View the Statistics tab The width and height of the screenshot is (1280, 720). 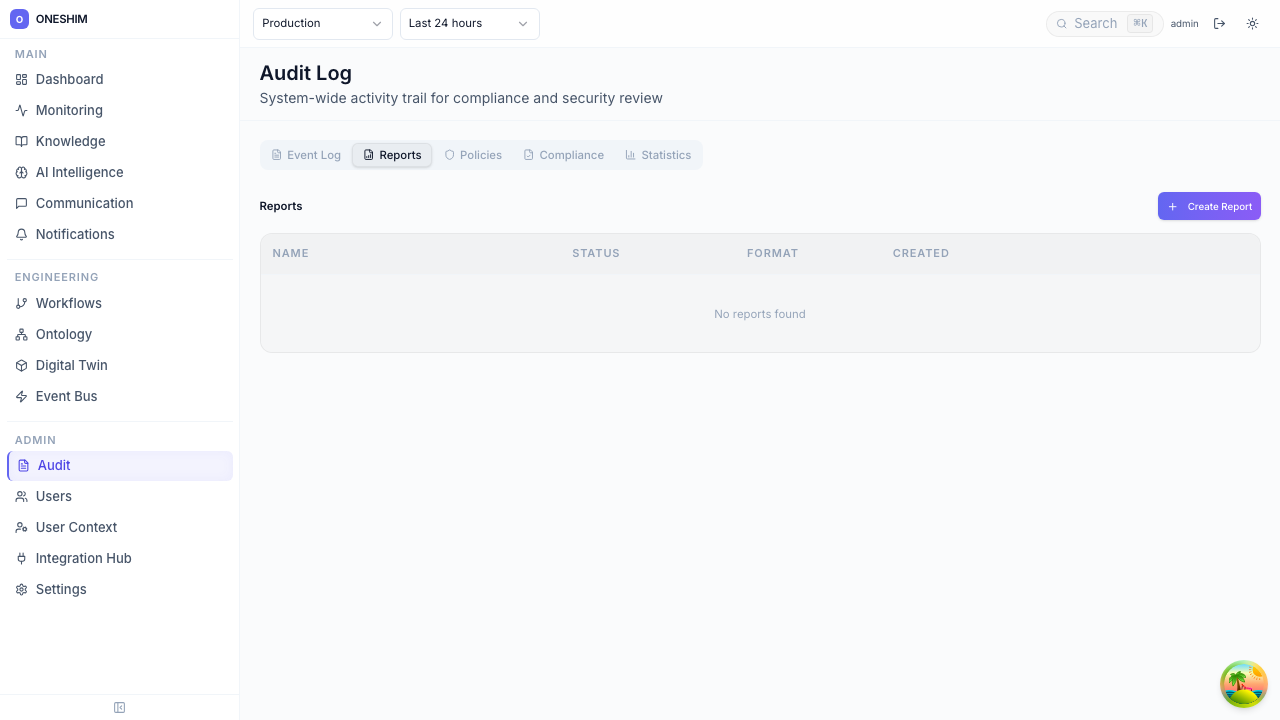click(658, 155)
